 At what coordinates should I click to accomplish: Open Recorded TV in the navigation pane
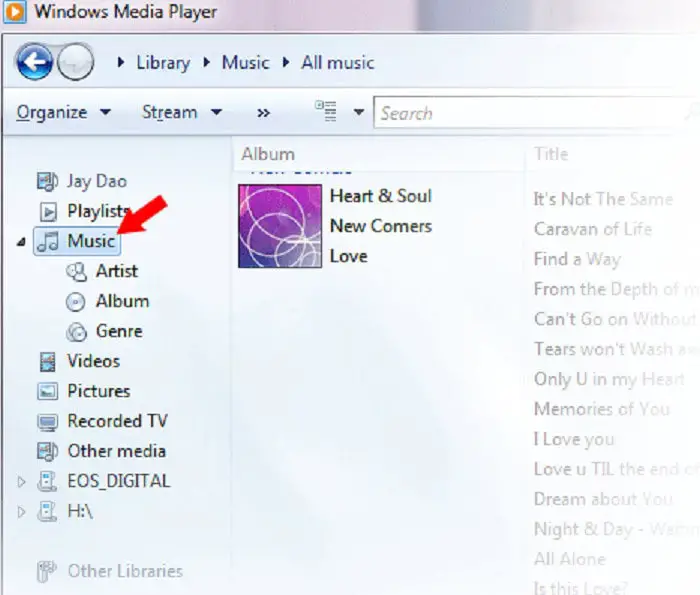coord(117,421)
